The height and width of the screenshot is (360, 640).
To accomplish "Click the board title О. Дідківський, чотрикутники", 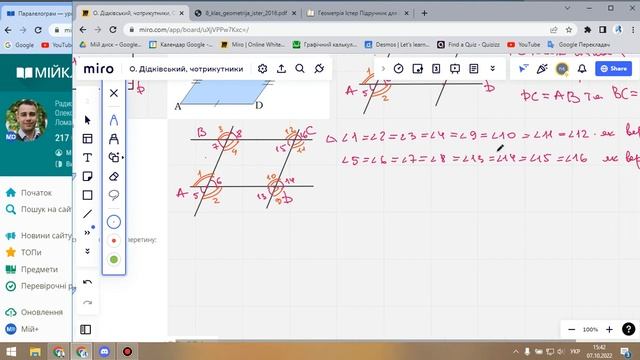I will point(186,69).
